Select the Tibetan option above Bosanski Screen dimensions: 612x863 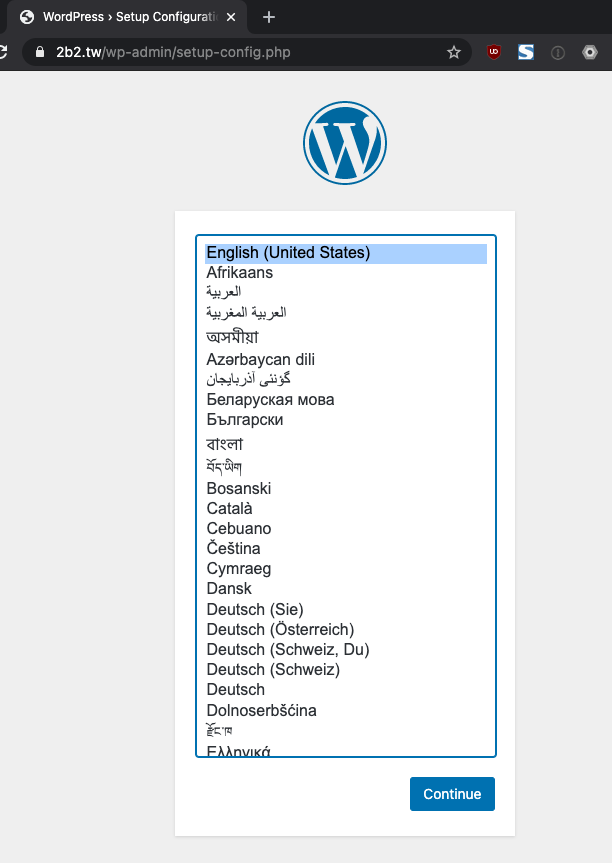click(x=346, y=467)
